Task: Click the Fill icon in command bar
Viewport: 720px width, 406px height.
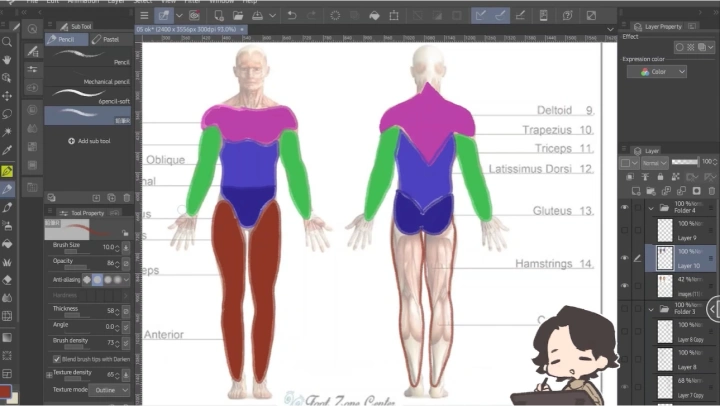Action: pos(374,15)
